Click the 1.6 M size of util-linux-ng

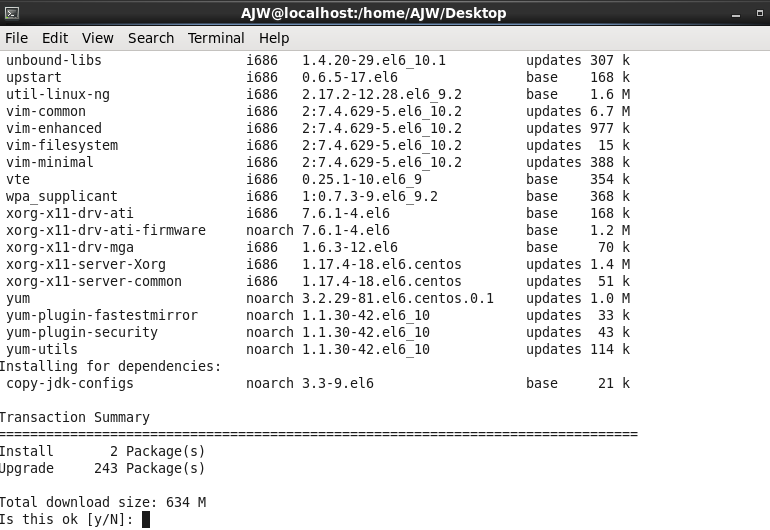pos(610,94)
